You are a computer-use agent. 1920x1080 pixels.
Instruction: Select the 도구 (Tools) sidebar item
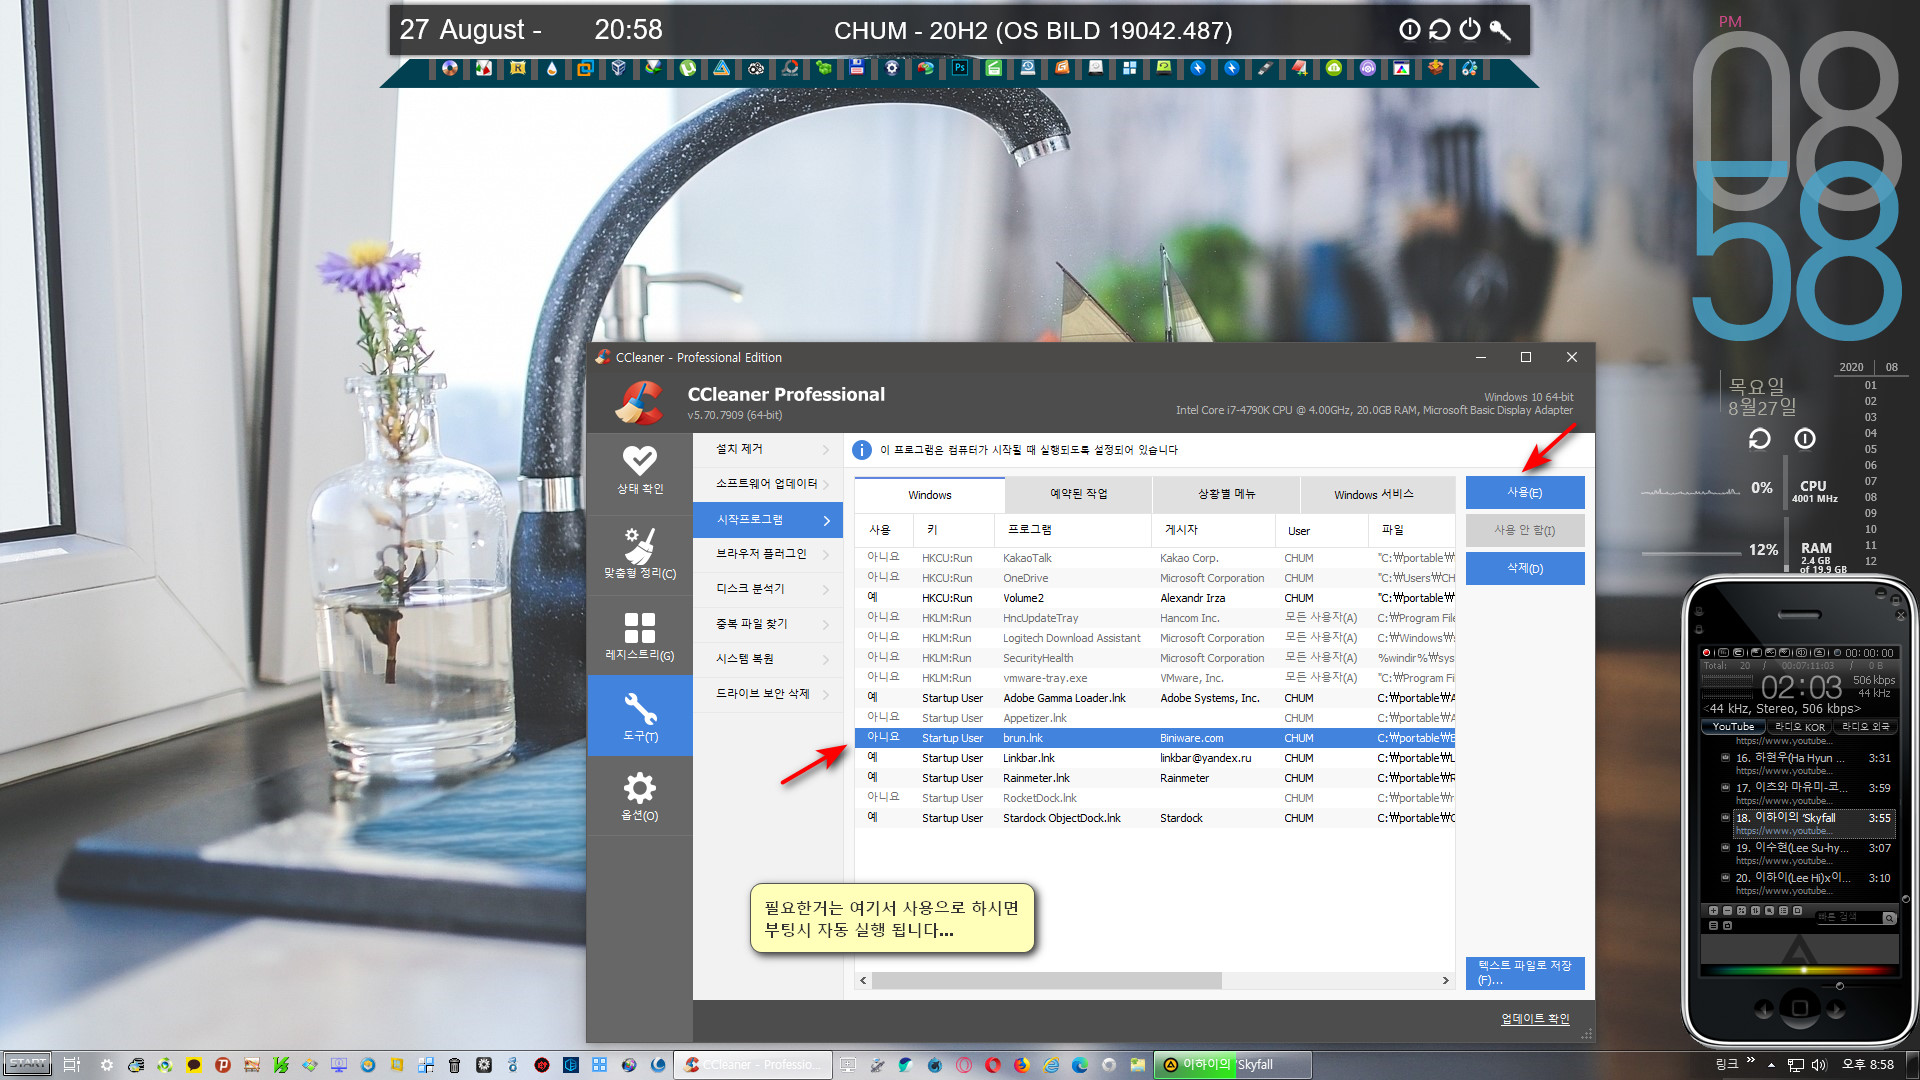[x=640, y=716]
